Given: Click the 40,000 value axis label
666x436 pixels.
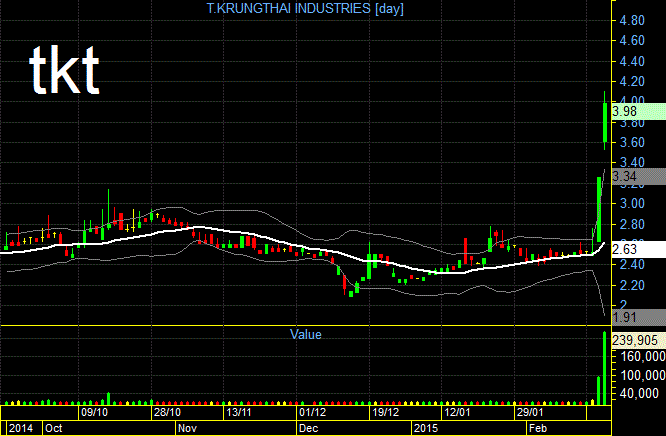Looking at the screenshot, I should point(639,394).
